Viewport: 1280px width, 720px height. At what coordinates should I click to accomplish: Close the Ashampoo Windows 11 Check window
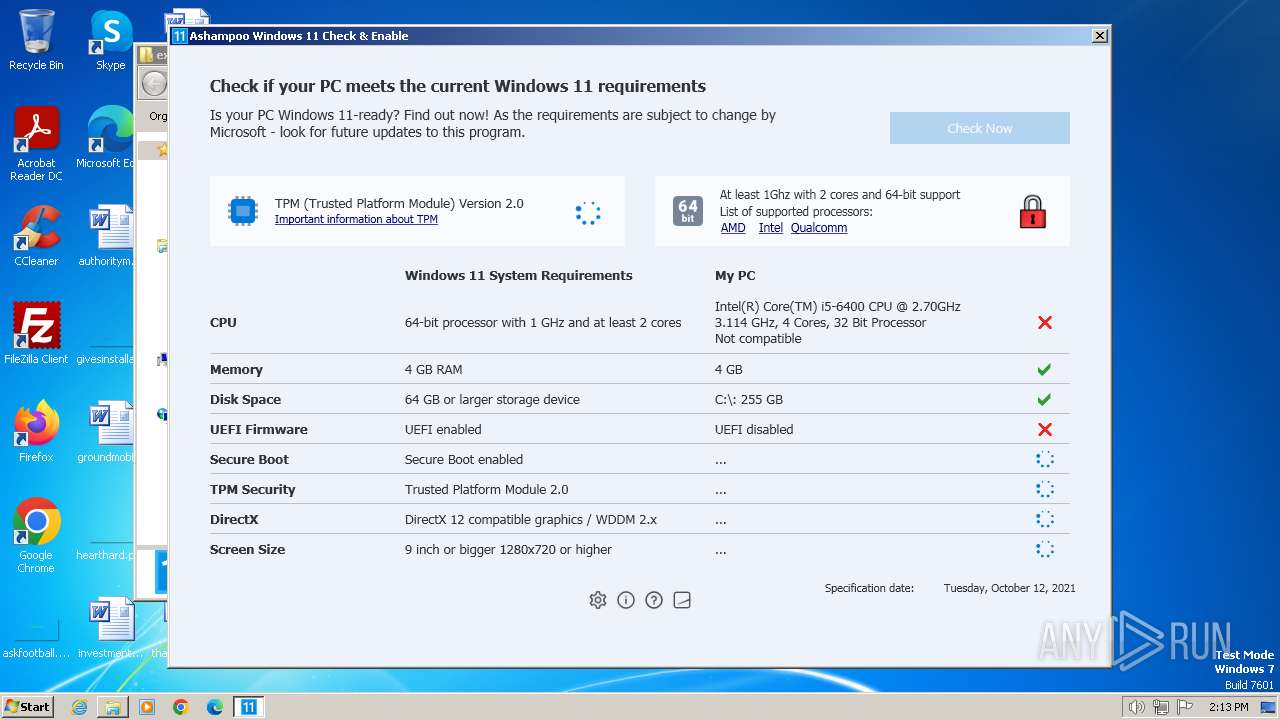point(1100,36)
